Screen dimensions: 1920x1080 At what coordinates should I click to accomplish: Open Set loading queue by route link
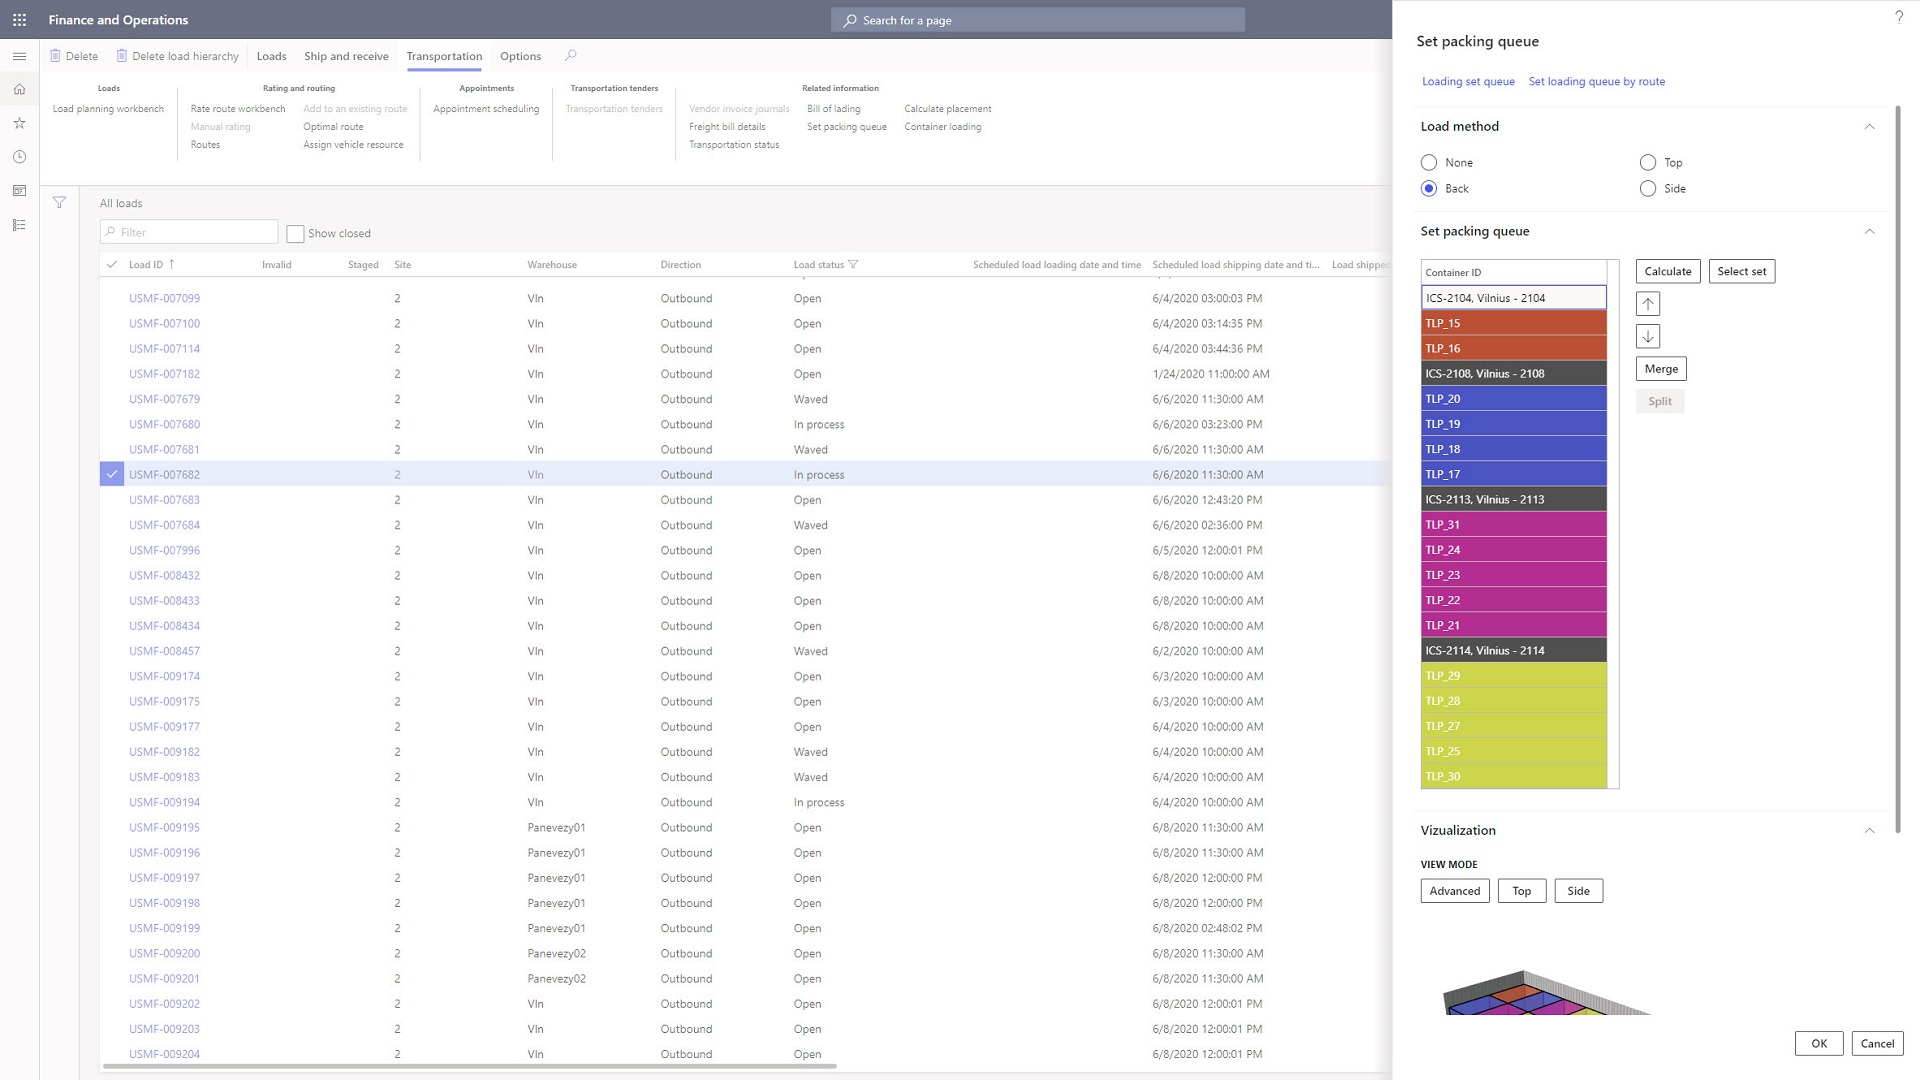click(x=1596, y=82)
